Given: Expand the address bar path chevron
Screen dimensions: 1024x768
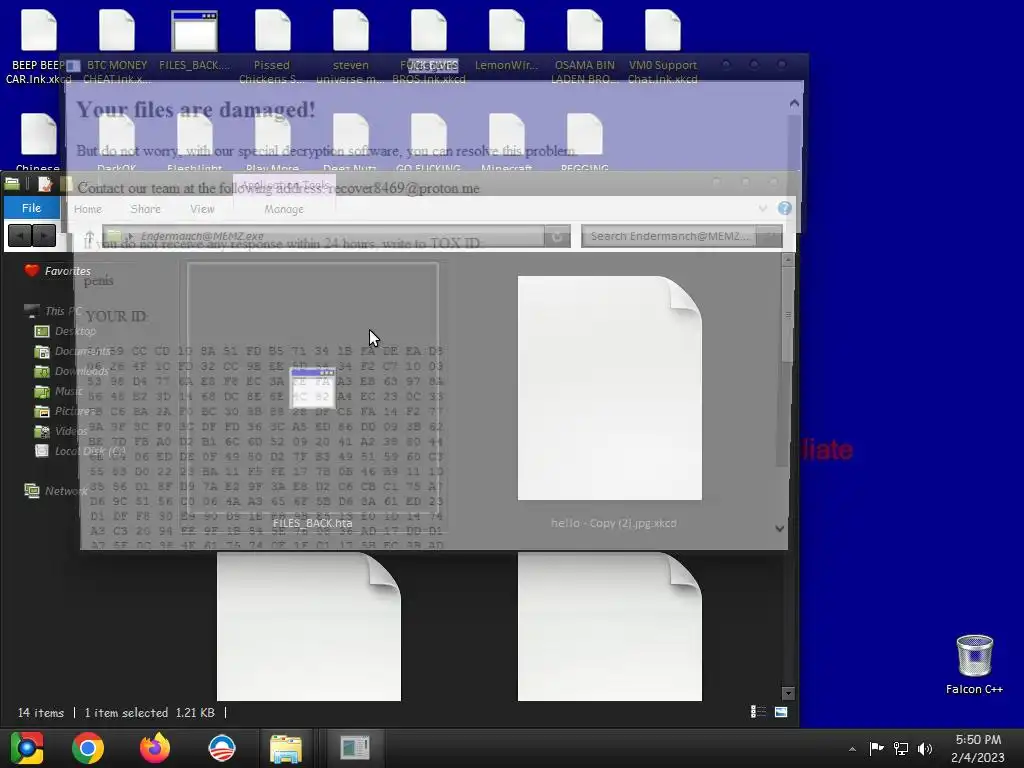Looking at the screenshot, I should tap(131, 236).
